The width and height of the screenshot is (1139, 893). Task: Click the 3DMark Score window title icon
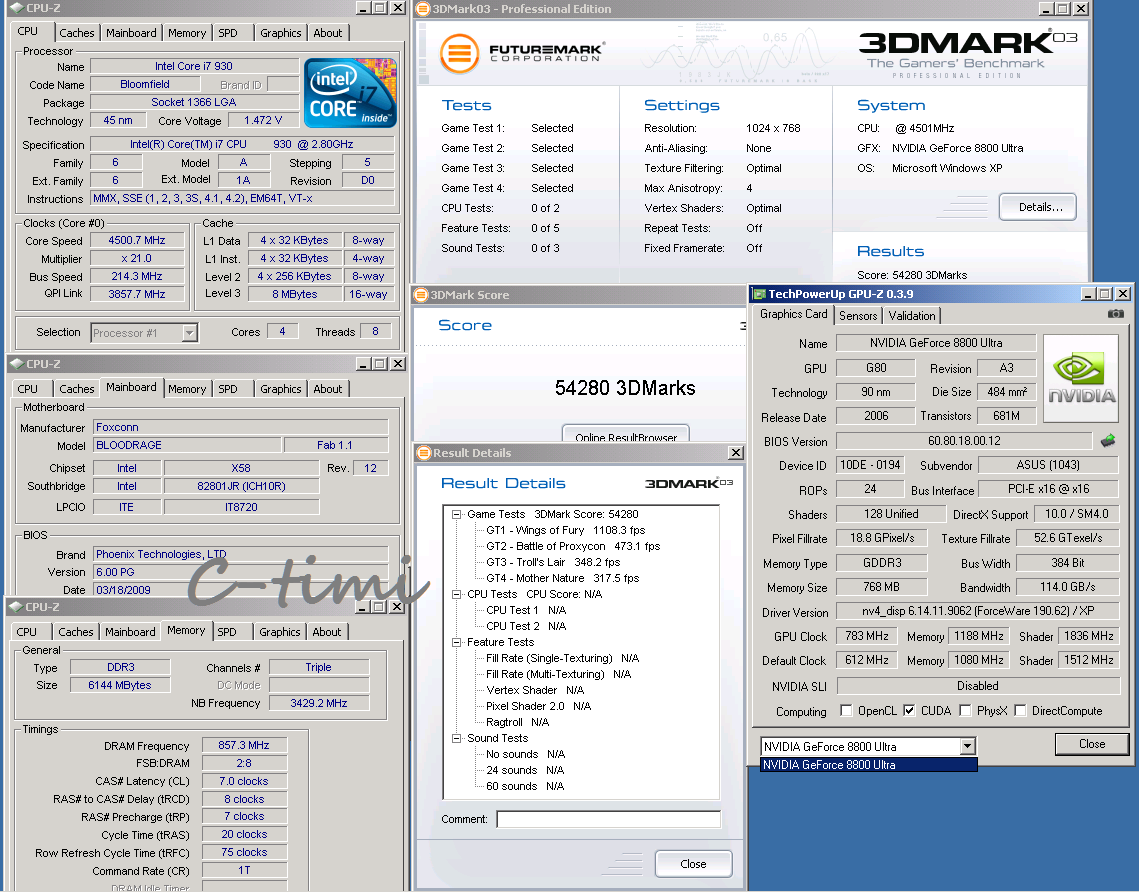point(421,294)
